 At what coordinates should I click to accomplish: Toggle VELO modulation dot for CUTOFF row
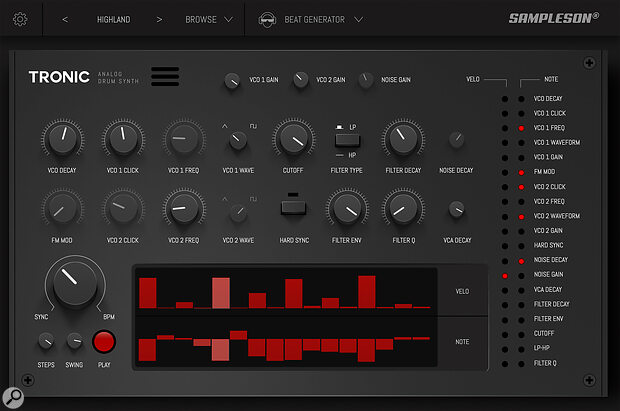coord(505,335)
